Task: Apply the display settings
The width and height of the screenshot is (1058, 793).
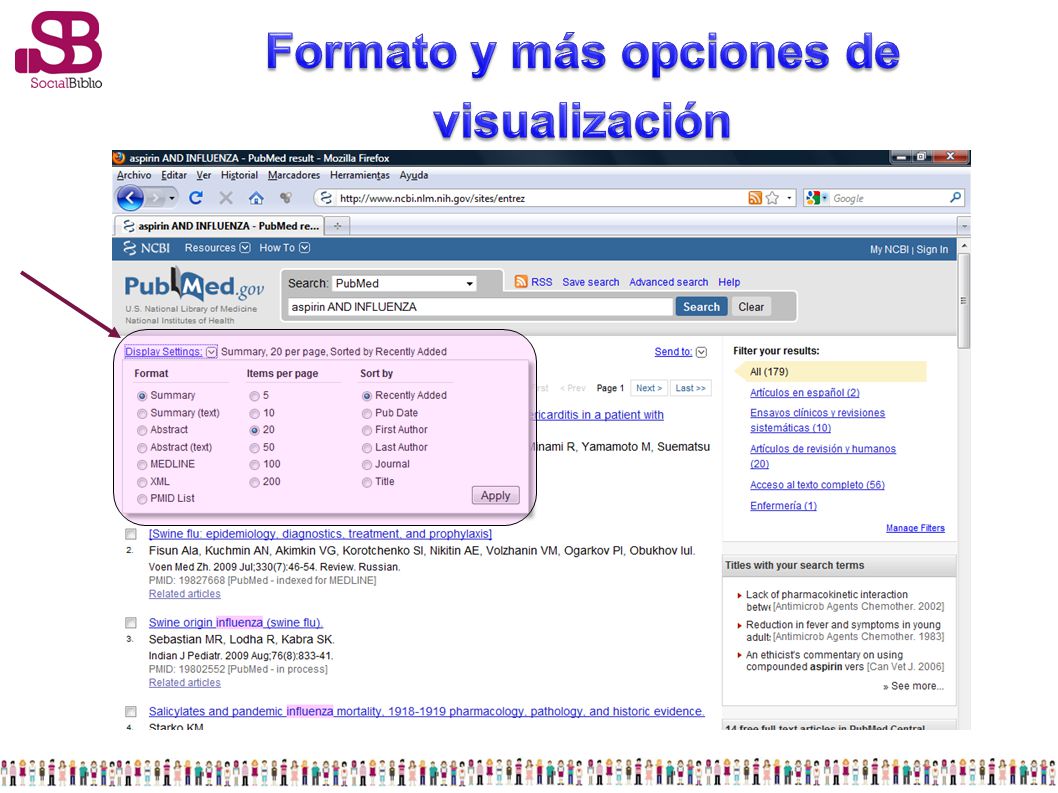Action: (x=495, y=495)
